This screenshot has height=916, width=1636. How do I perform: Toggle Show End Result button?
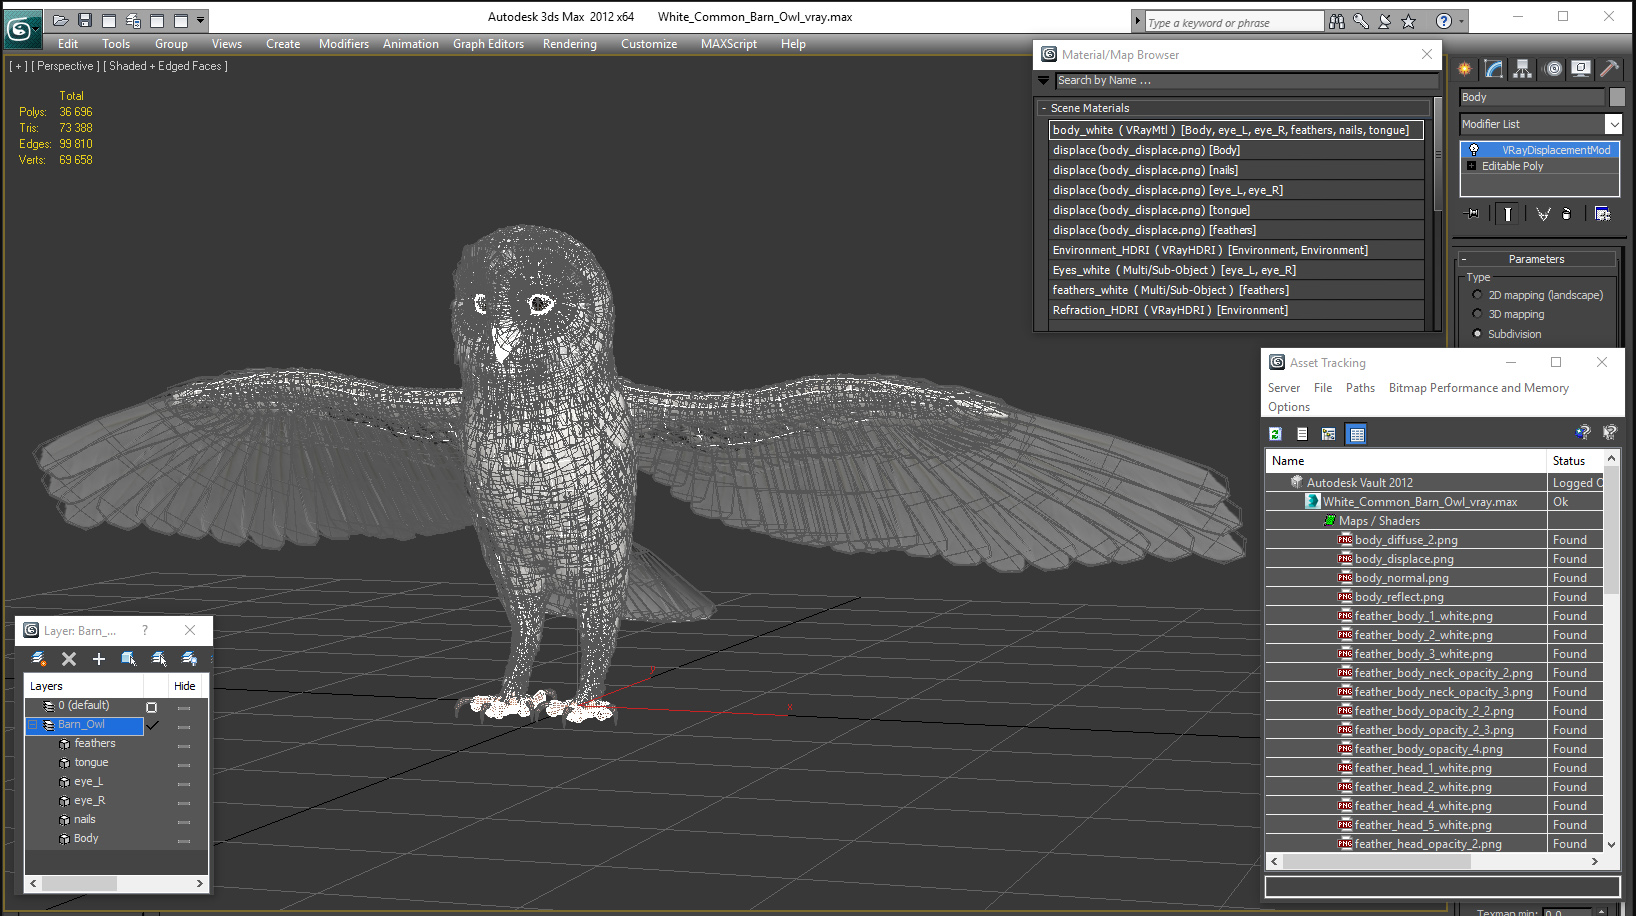[1507, 214]
